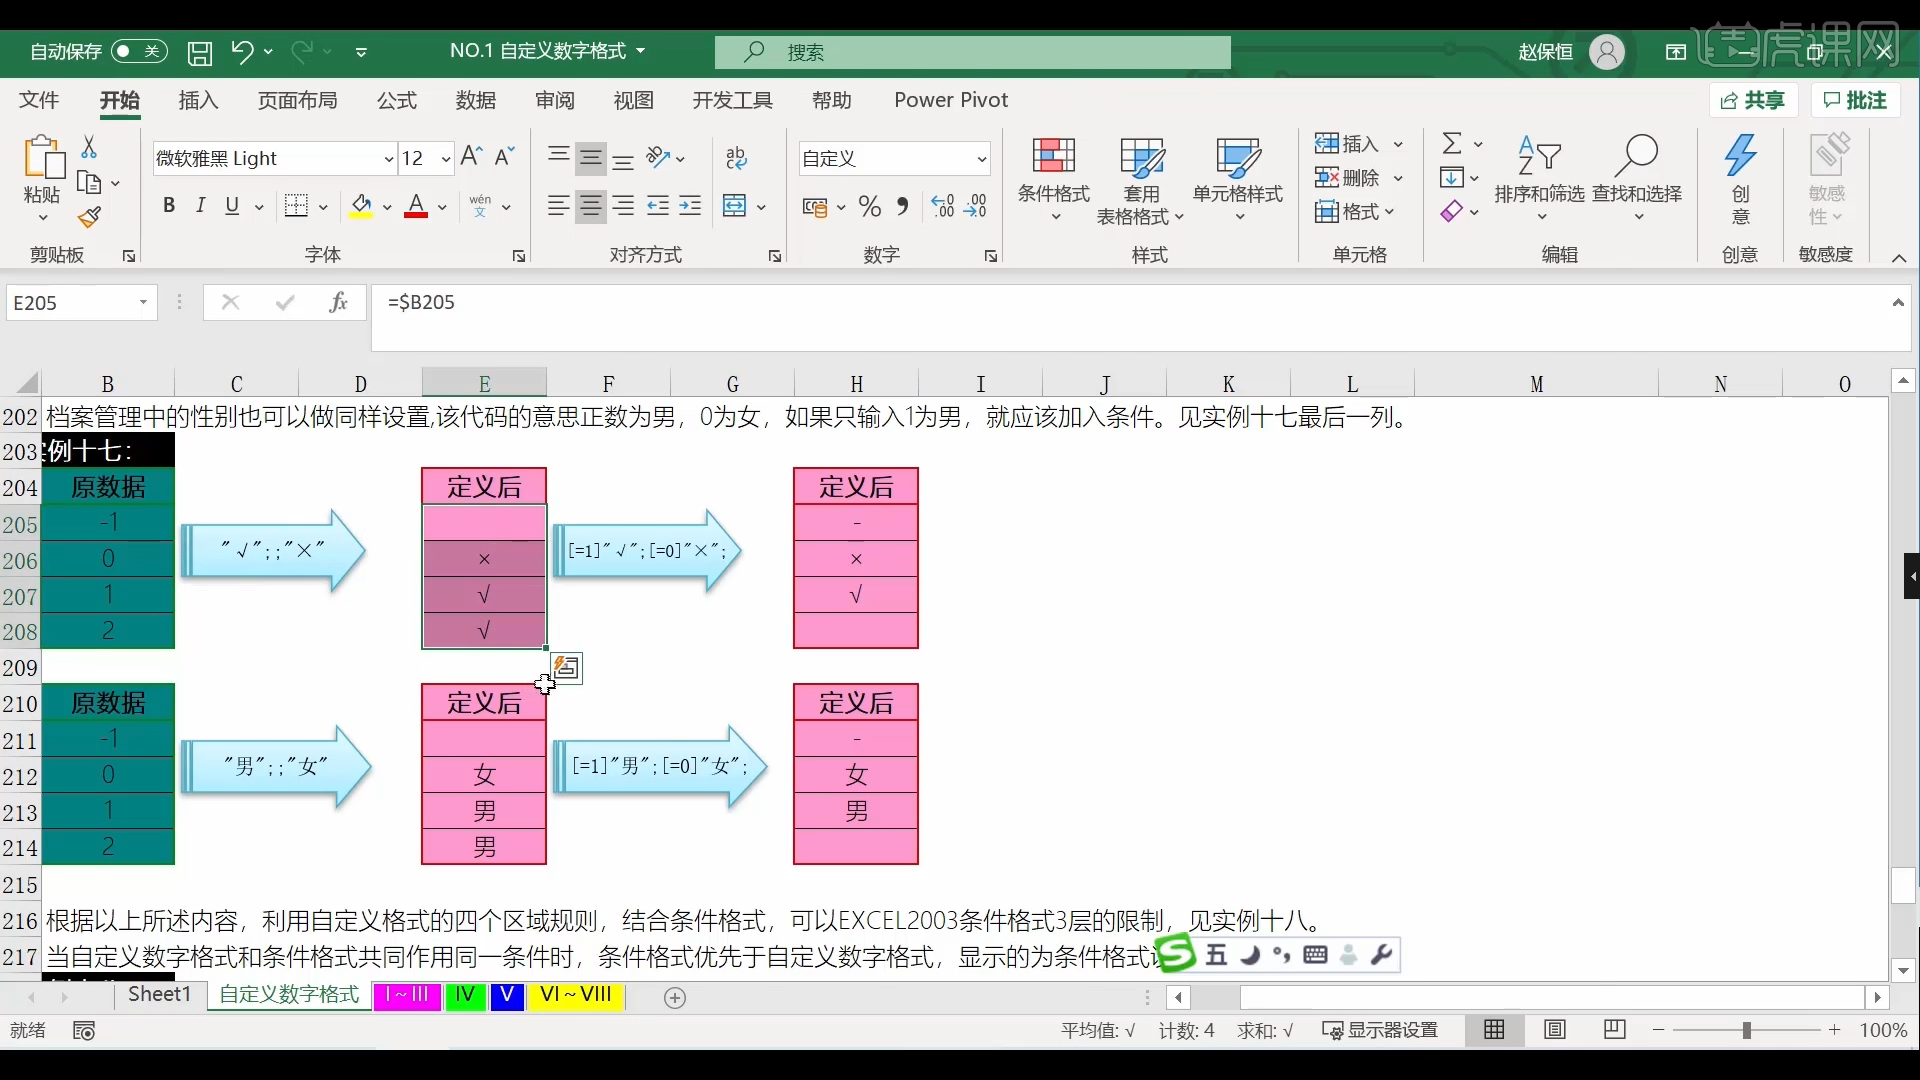The height and width of the screenshot is (1080, 1920).
Task: Click the fx insert function icon
Action: click(x=339, y=302)
